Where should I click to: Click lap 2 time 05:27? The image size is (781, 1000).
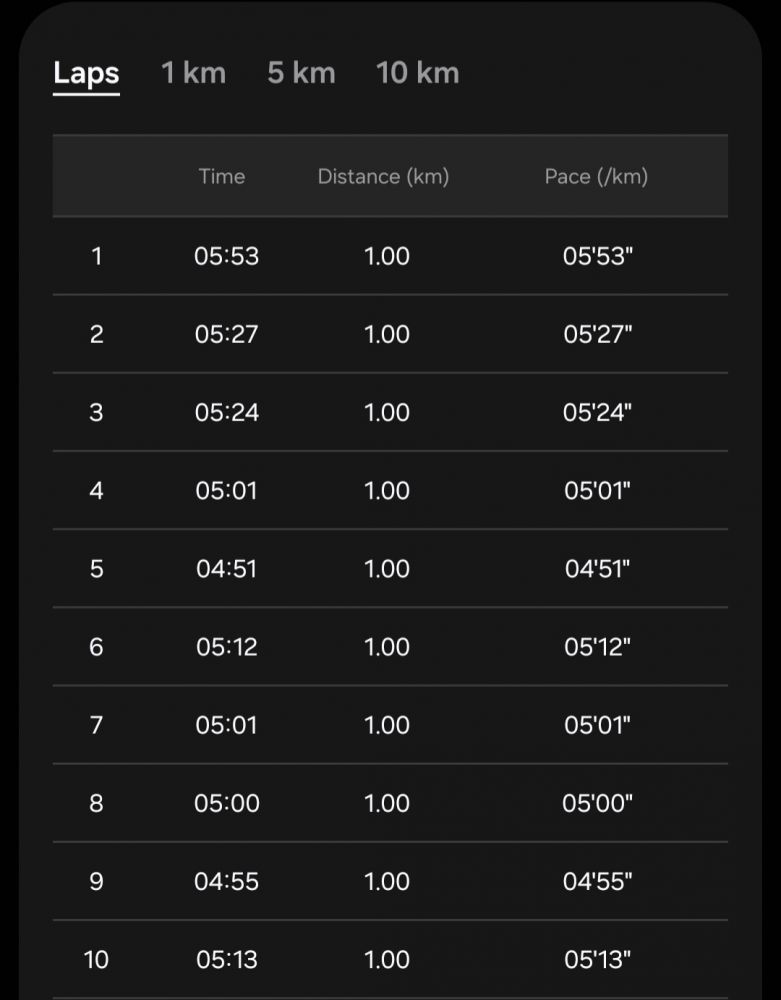226,334
